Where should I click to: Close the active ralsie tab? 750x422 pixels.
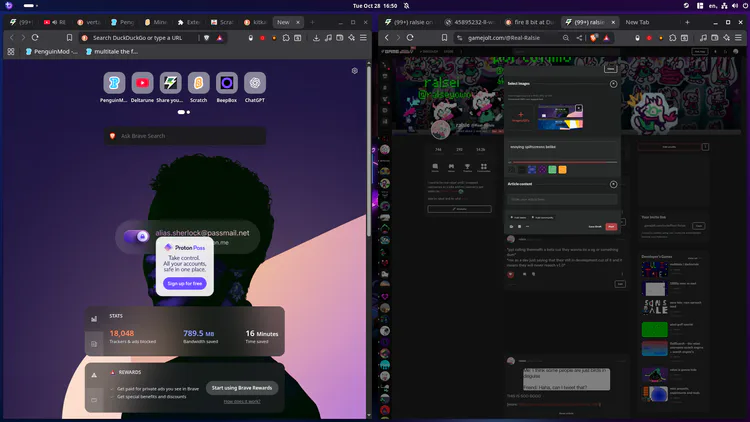tap(613, 22)
